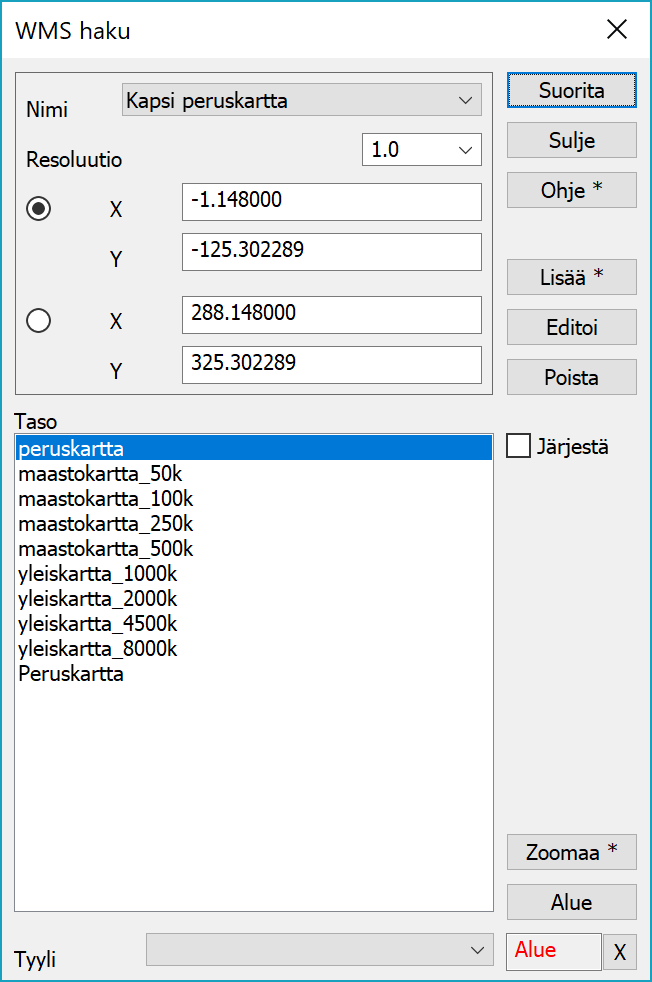Screen dimensions: 652x982
Task: Open the Nimi dropdown Kapsi peruskartta
Action: 301,100
